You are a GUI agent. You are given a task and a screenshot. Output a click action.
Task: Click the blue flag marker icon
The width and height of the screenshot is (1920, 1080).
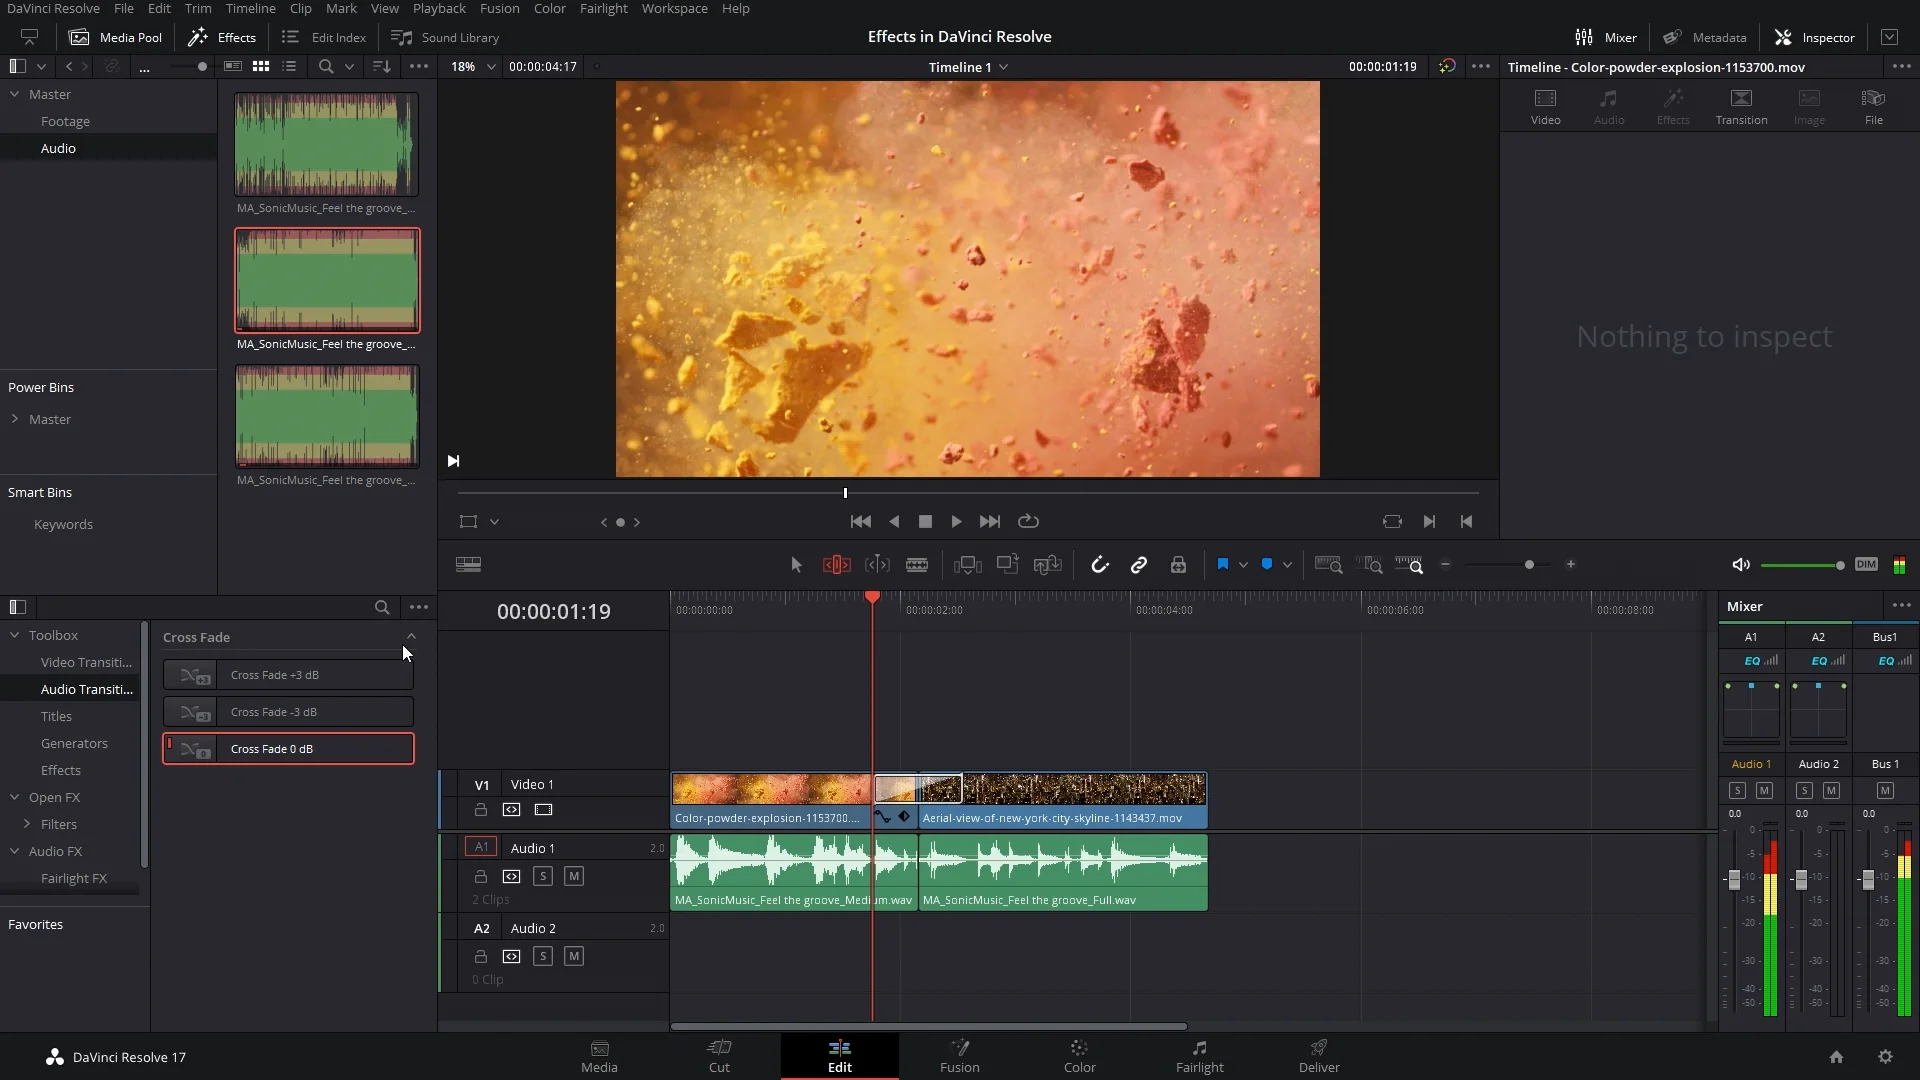[1222, 565]
